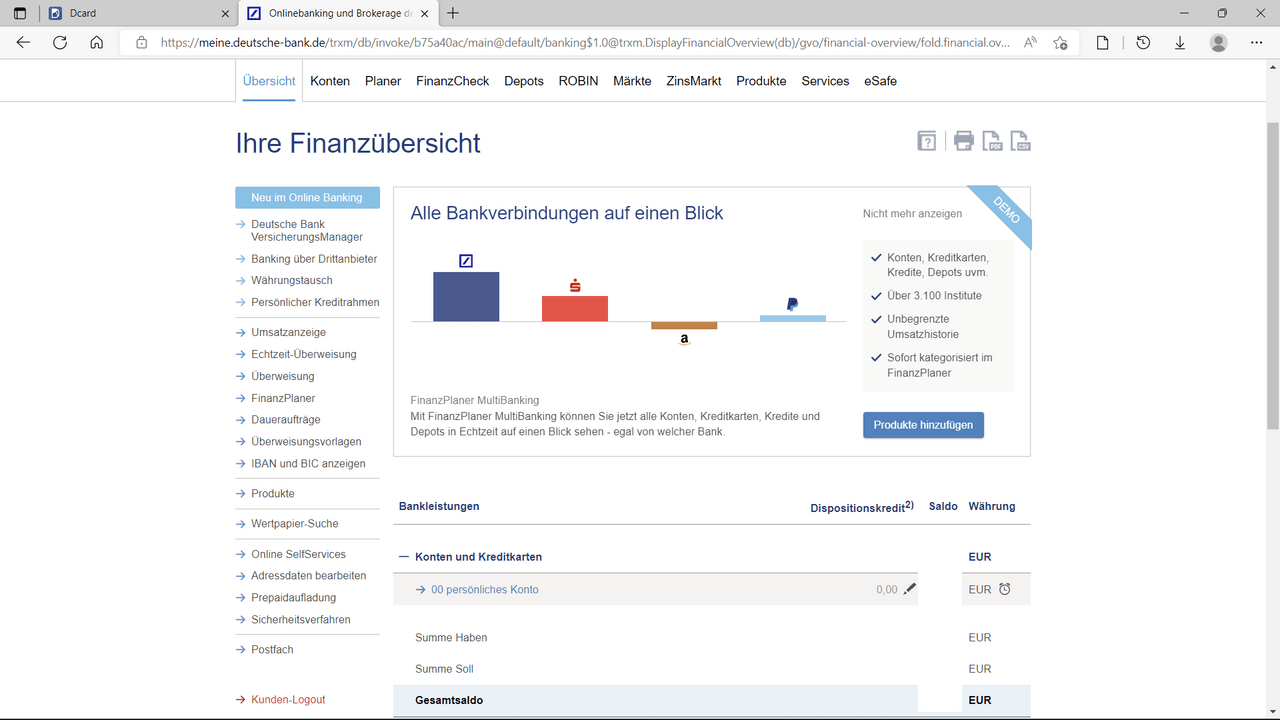This screenshot has height=720, width=1280.
Task: Open FinanzPlaner in the sidebar
Action: pos(283,398)
